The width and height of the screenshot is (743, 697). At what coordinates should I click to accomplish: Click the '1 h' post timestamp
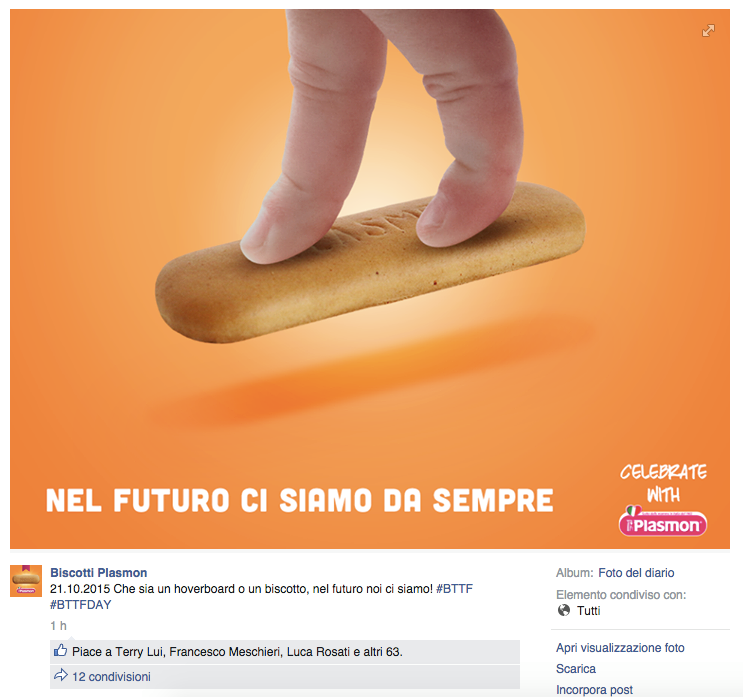pyautogui.click(x=58, y=626)
